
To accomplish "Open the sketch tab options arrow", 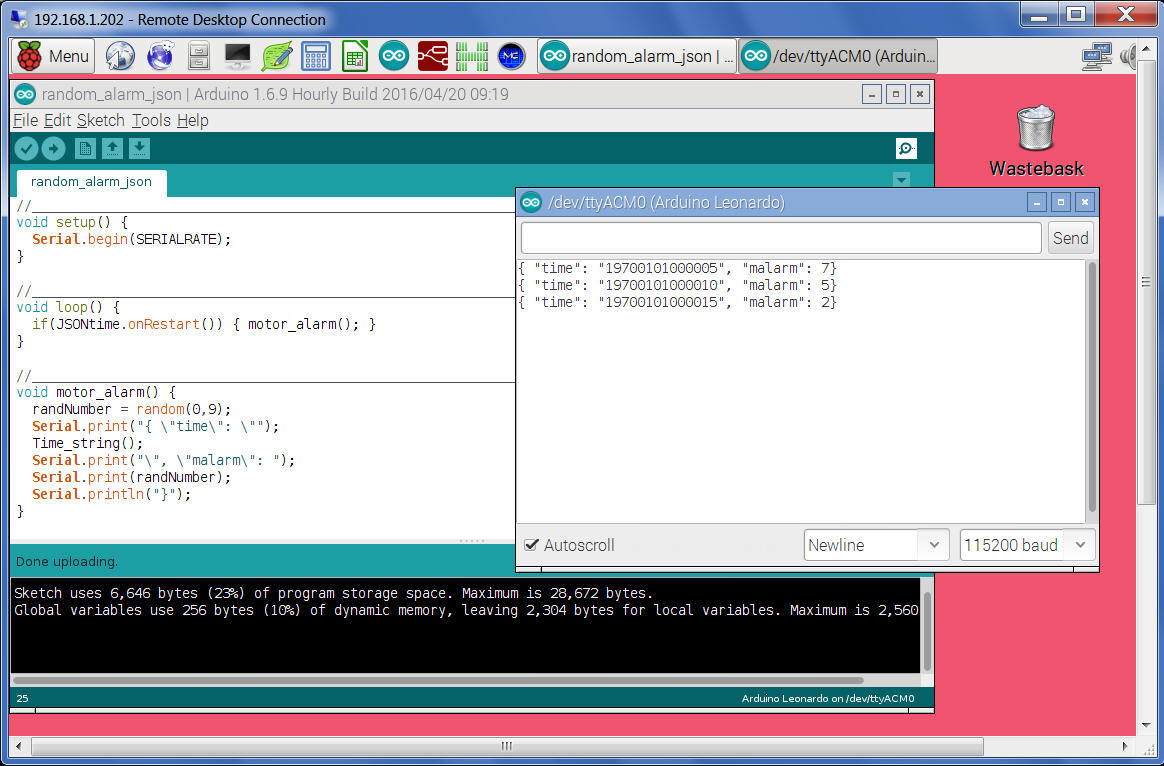I will [901, 180].
